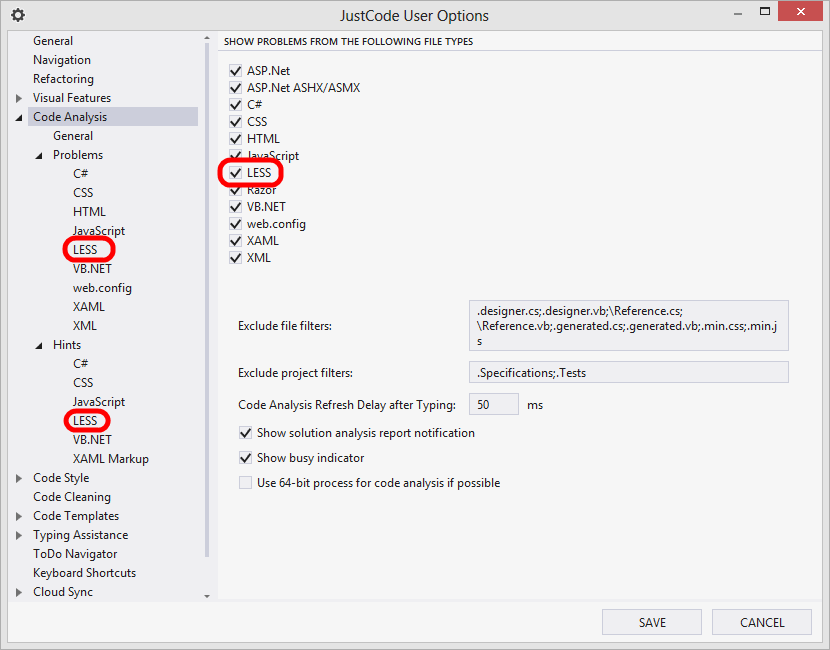Click the tree scrollbar down arrow
830x650 pixels.
pos(207,596)
